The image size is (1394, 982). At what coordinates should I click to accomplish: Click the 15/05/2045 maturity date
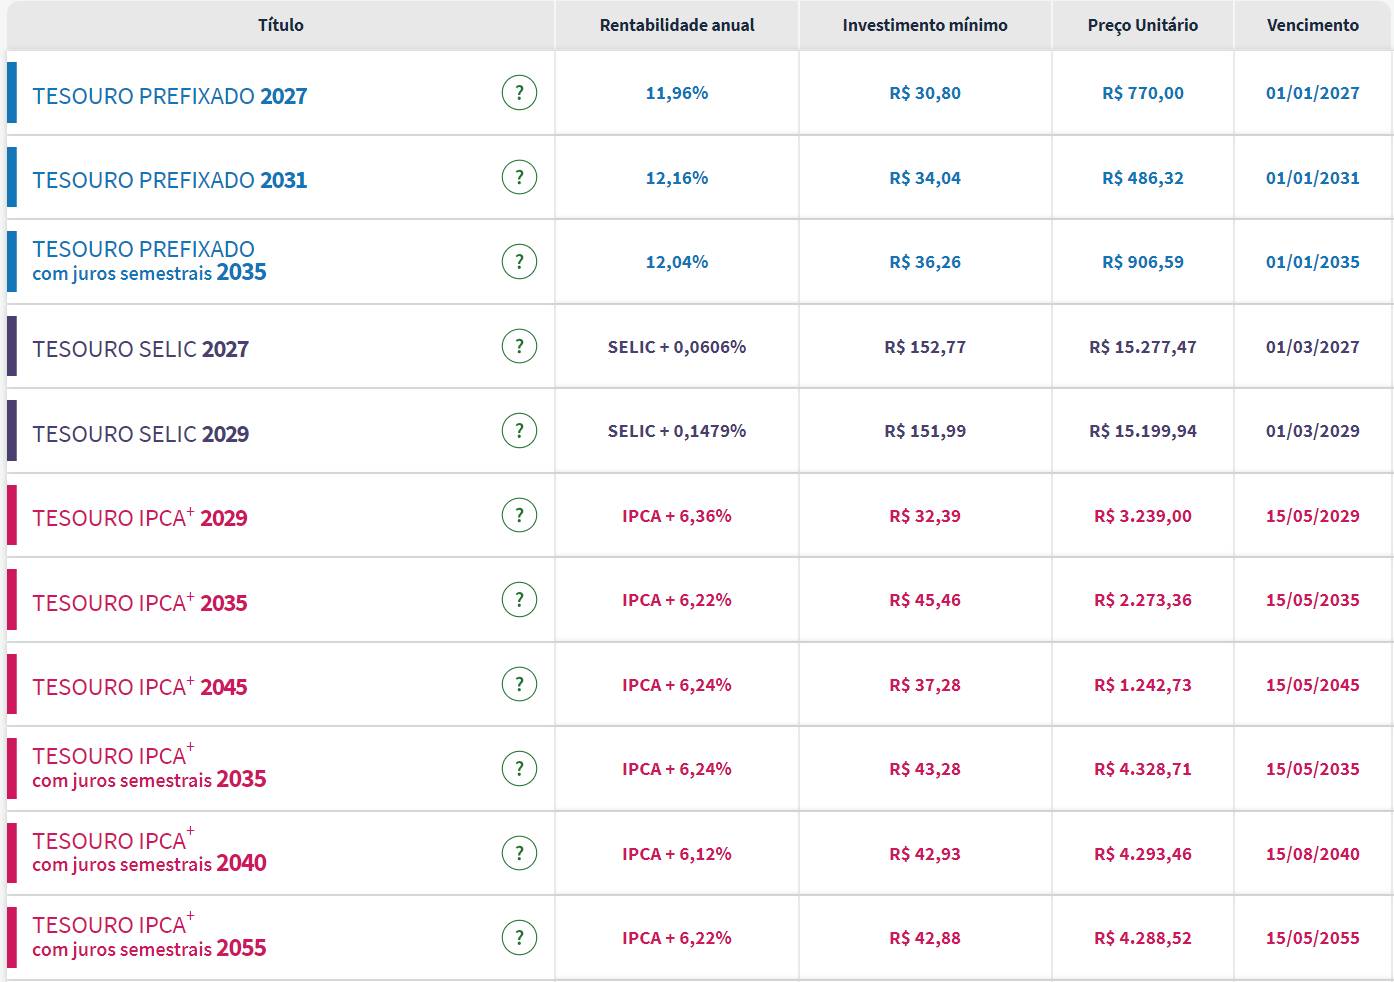pyautogui.click(x=1312, y=685)
